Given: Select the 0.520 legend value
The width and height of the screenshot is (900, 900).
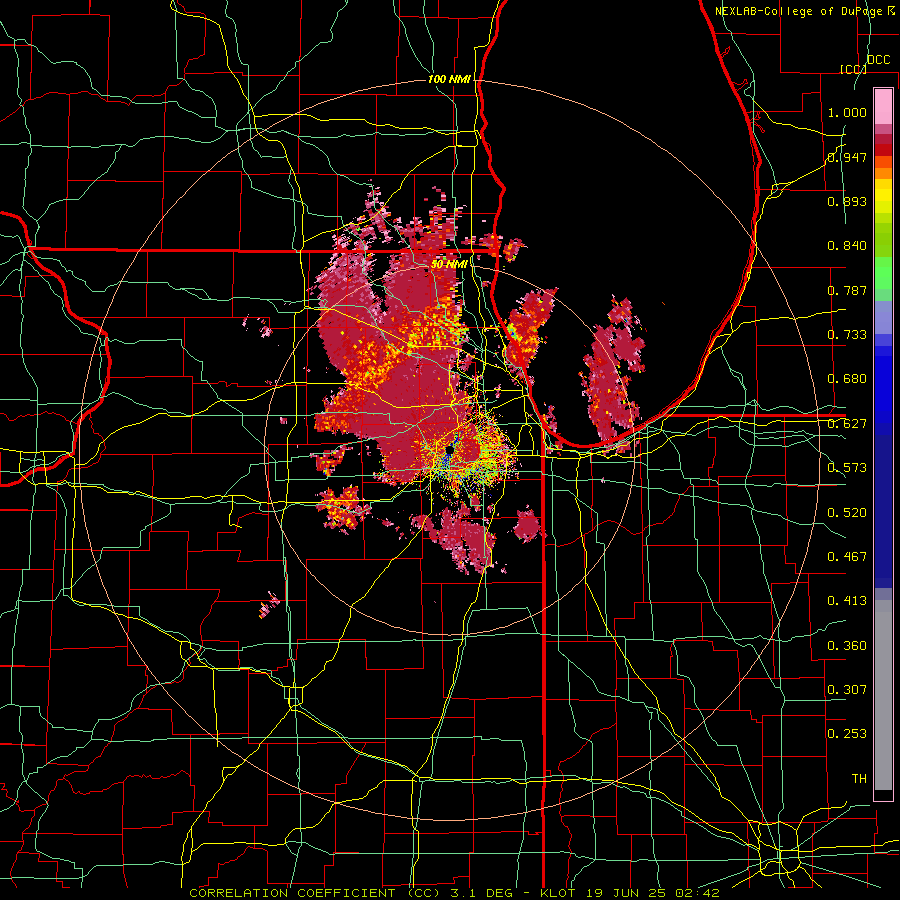Looking at the screenshot, I should point(847,513).
